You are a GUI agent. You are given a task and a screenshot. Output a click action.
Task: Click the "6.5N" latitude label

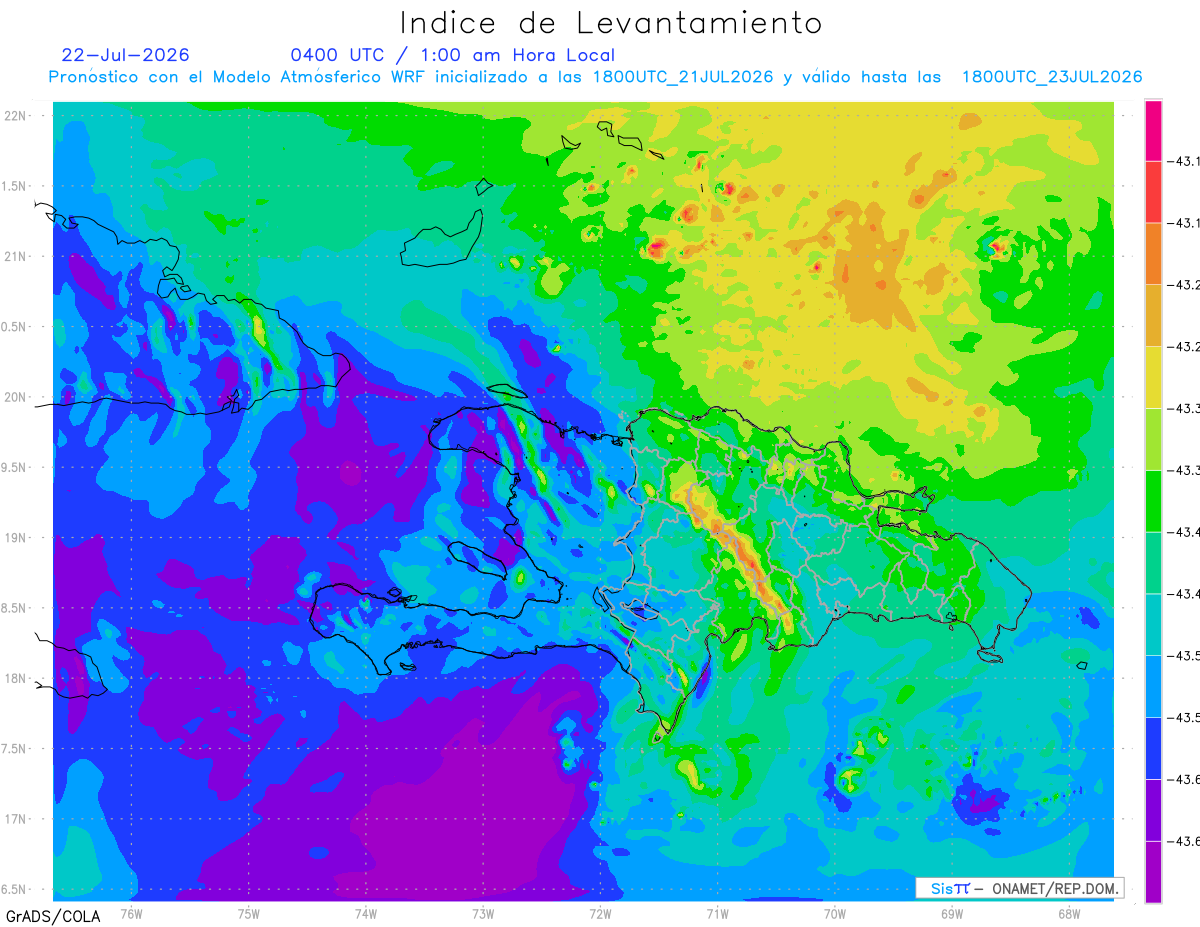pos(15,890)
